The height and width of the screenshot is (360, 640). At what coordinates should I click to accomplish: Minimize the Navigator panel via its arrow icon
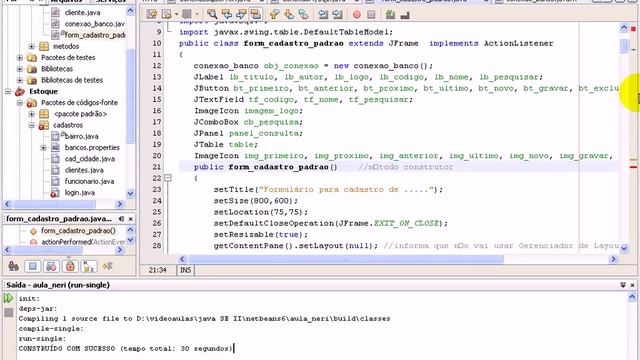click(x=121, y=219)
